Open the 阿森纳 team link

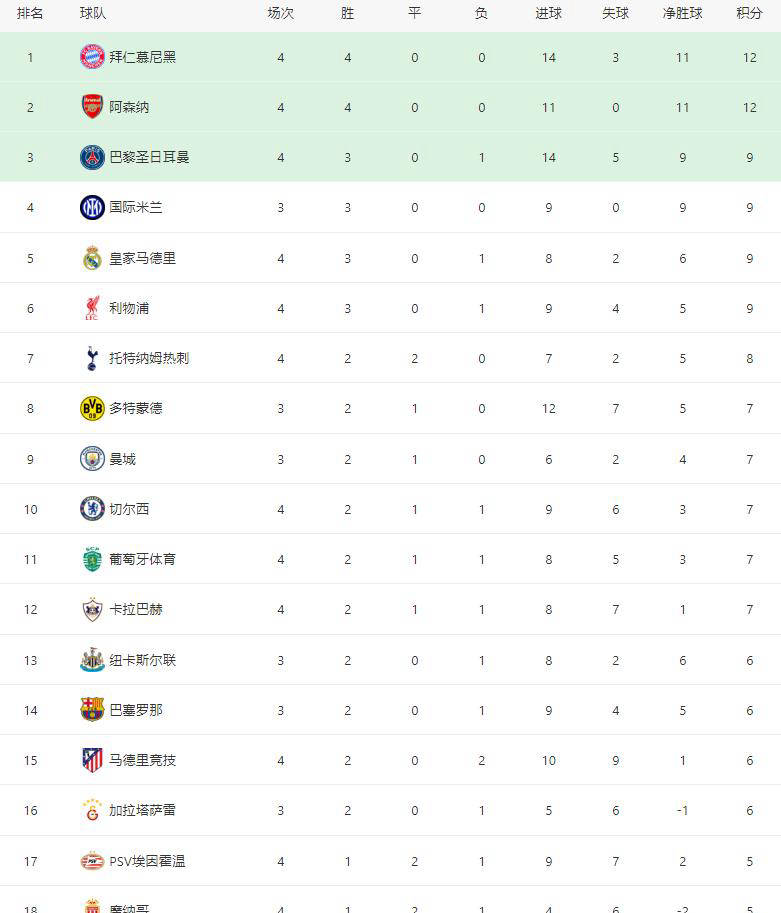click(x=129, y=107)
